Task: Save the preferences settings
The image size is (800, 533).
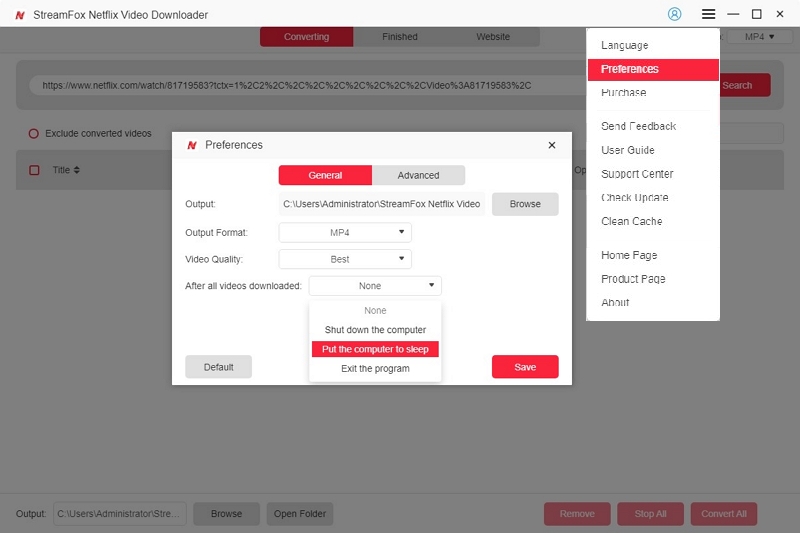Action: [525, 367]
